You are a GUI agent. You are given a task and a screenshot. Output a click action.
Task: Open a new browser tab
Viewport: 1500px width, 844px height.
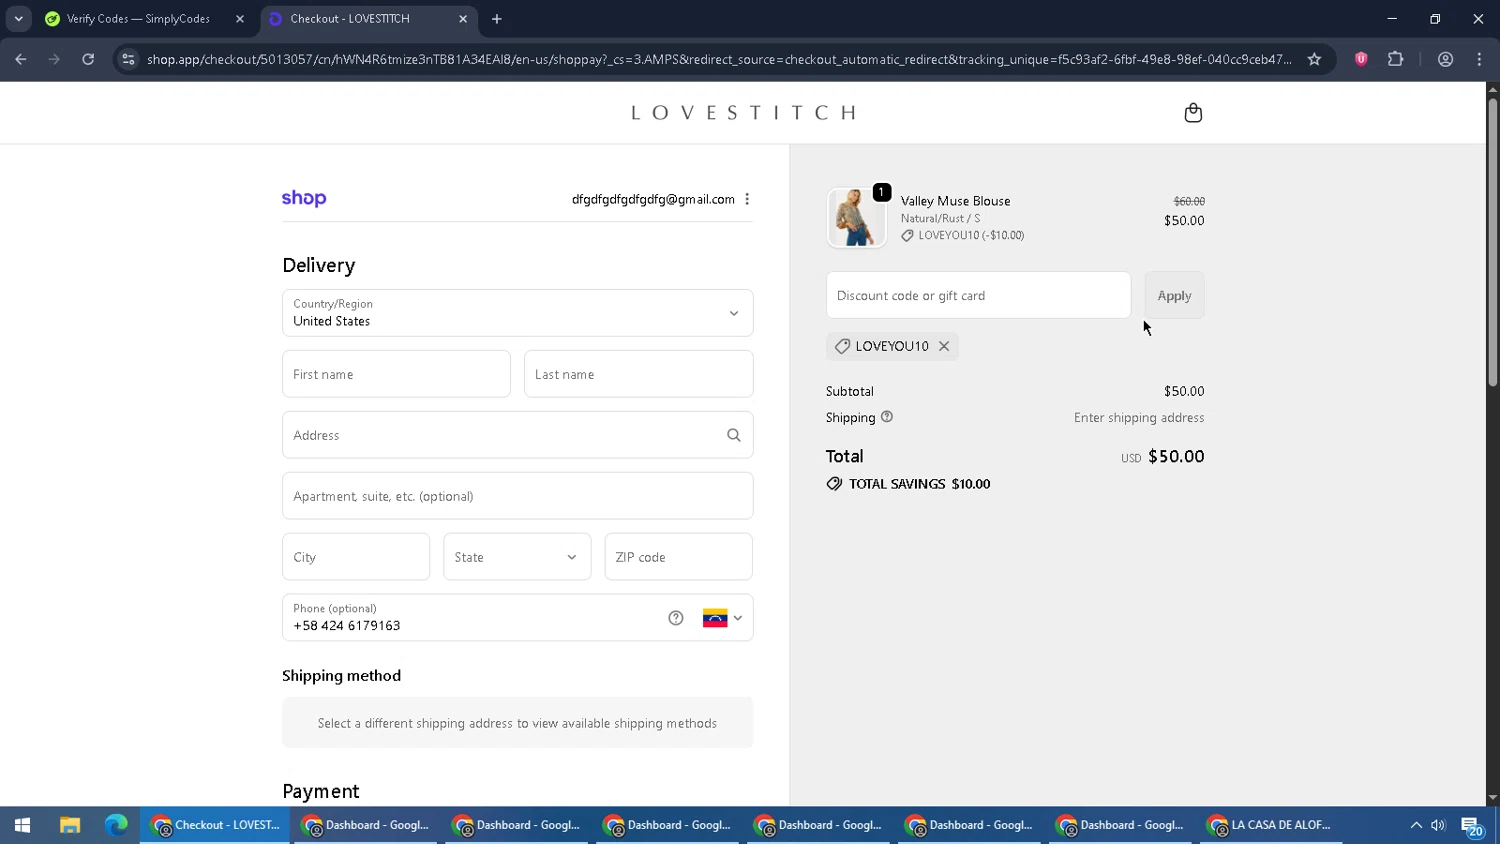(x=497, y=19)
